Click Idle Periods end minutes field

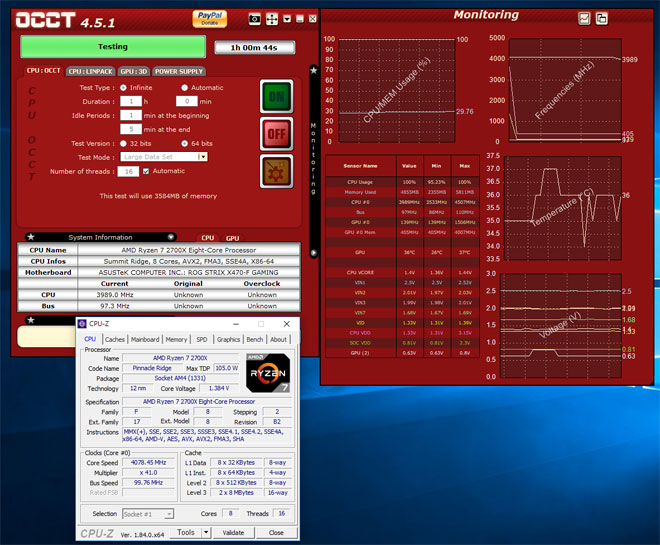(131, 129)
